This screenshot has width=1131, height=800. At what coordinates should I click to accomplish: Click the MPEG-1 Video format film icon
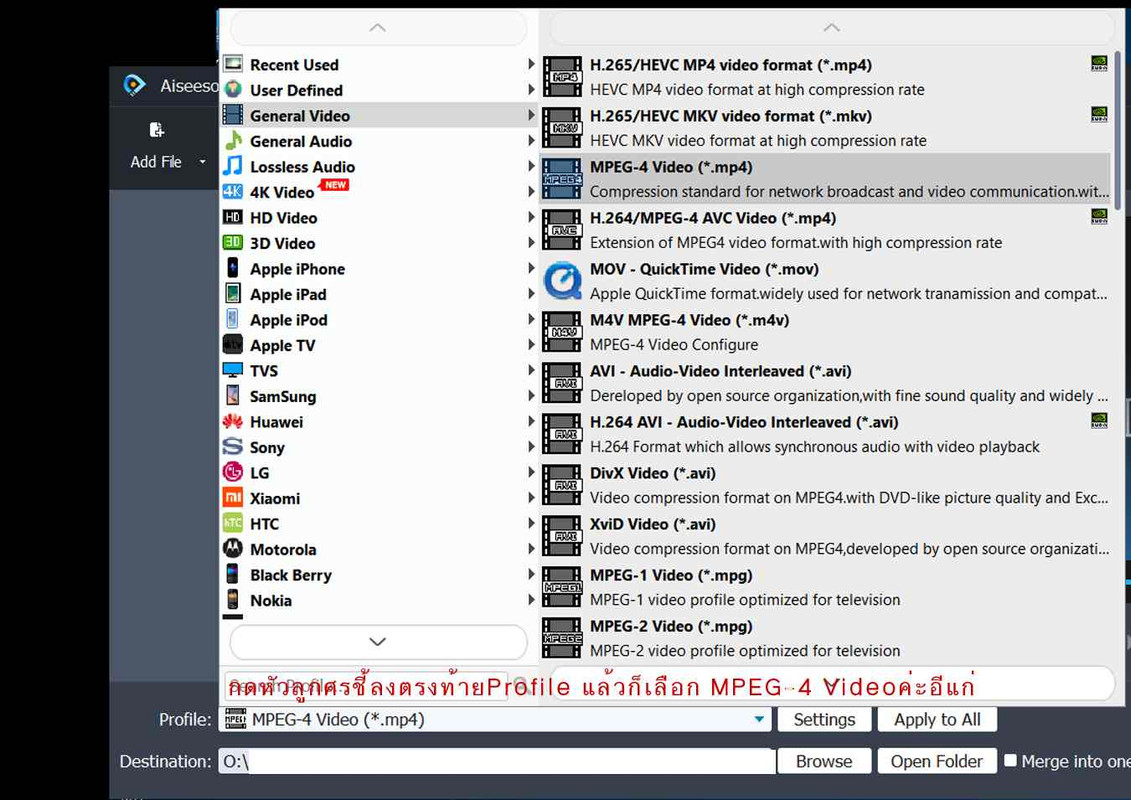pyautogui.click(x=563, y=587)
